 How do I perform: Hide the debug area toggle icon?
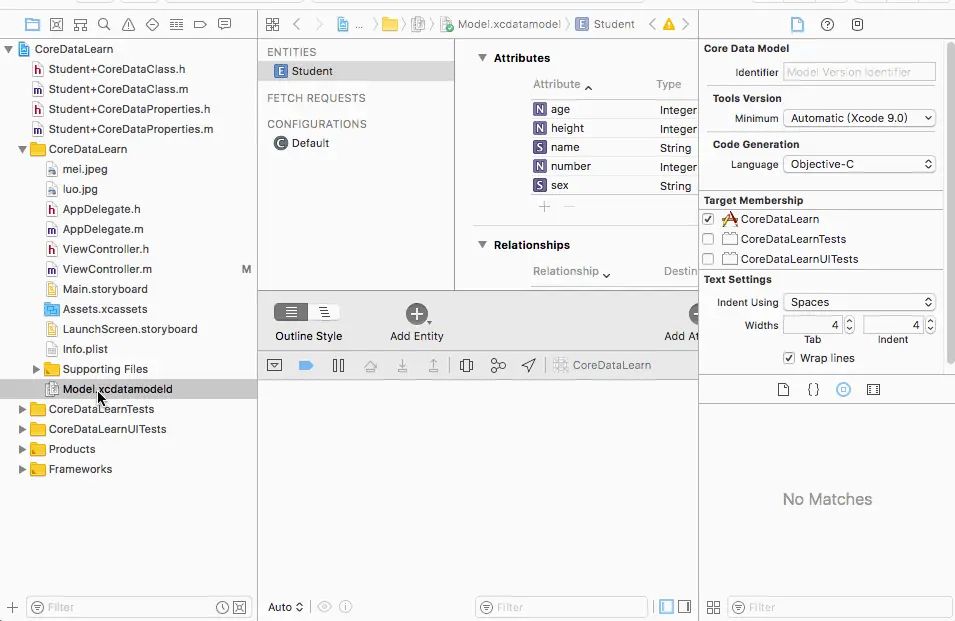(x=275, y=365)
